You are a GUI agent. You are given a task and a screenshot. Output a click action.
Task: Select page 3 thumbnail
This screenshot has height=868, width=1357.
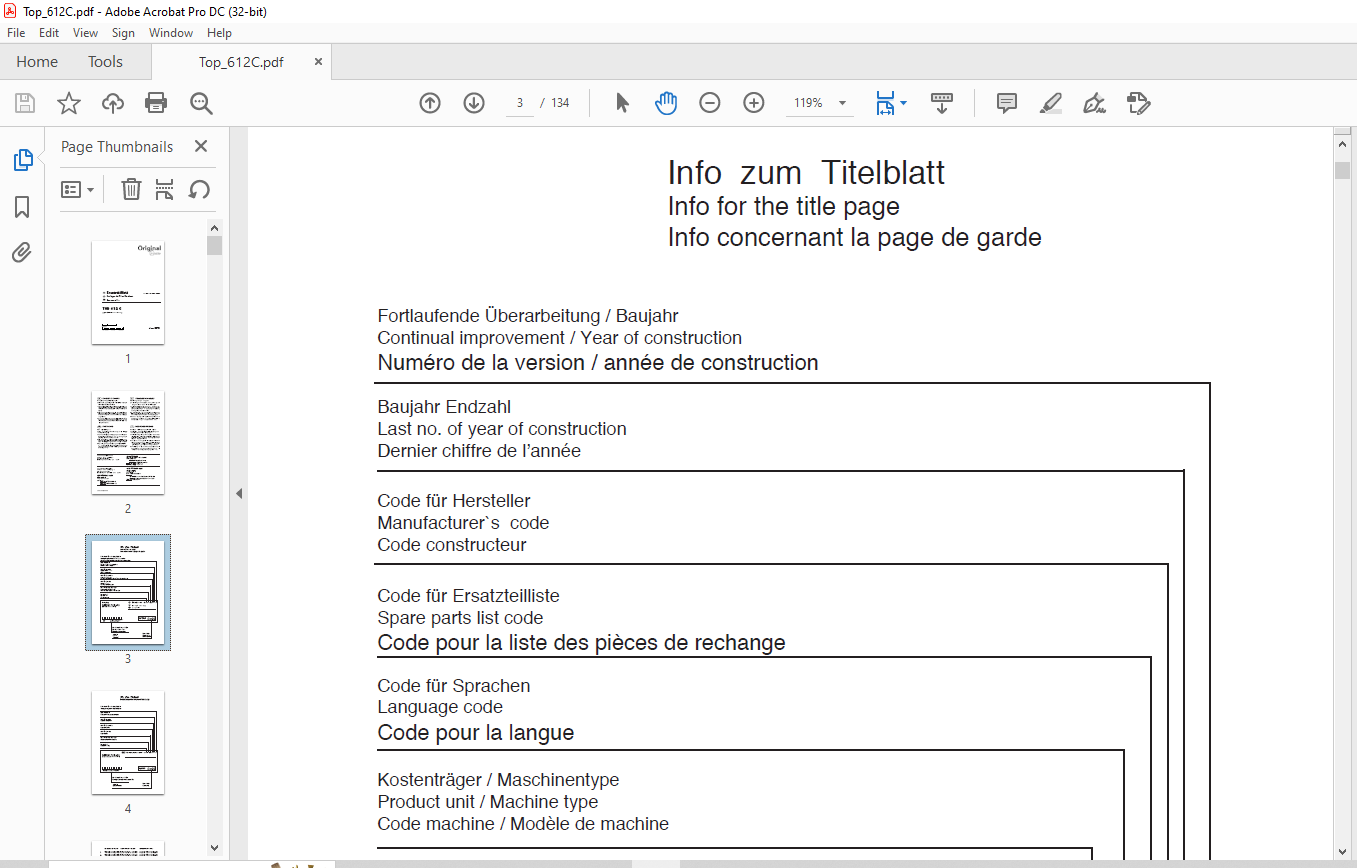(128, 592)
